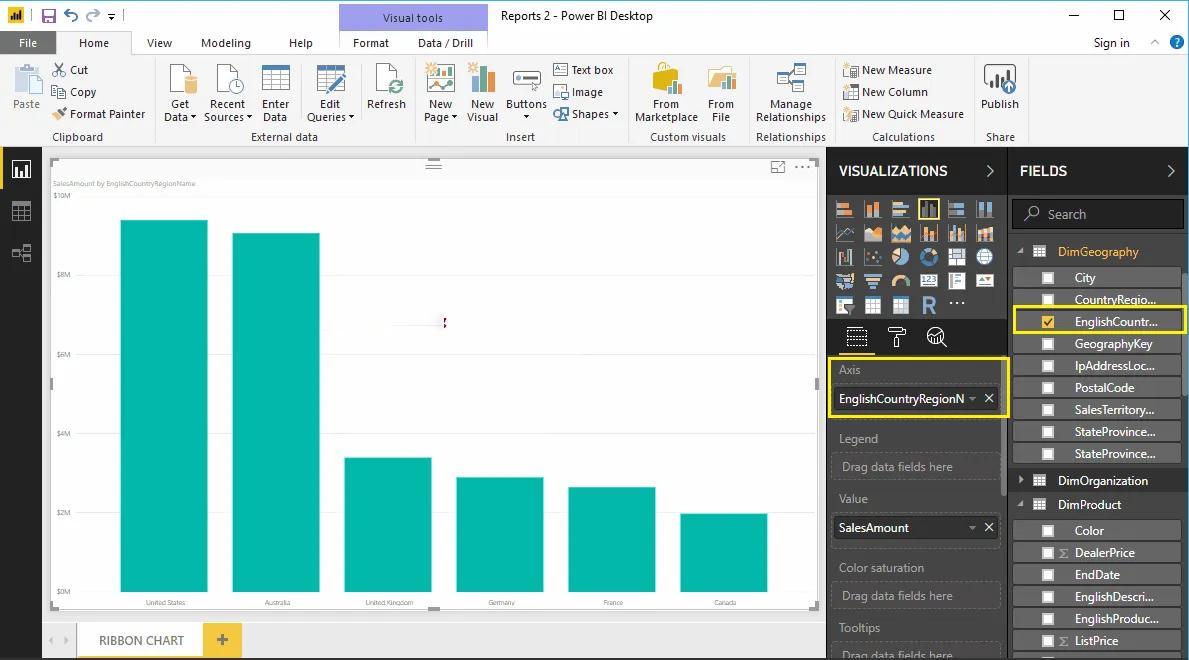Add a new report page
Viewport: 1189px width, 660px height.
(222, 640)
